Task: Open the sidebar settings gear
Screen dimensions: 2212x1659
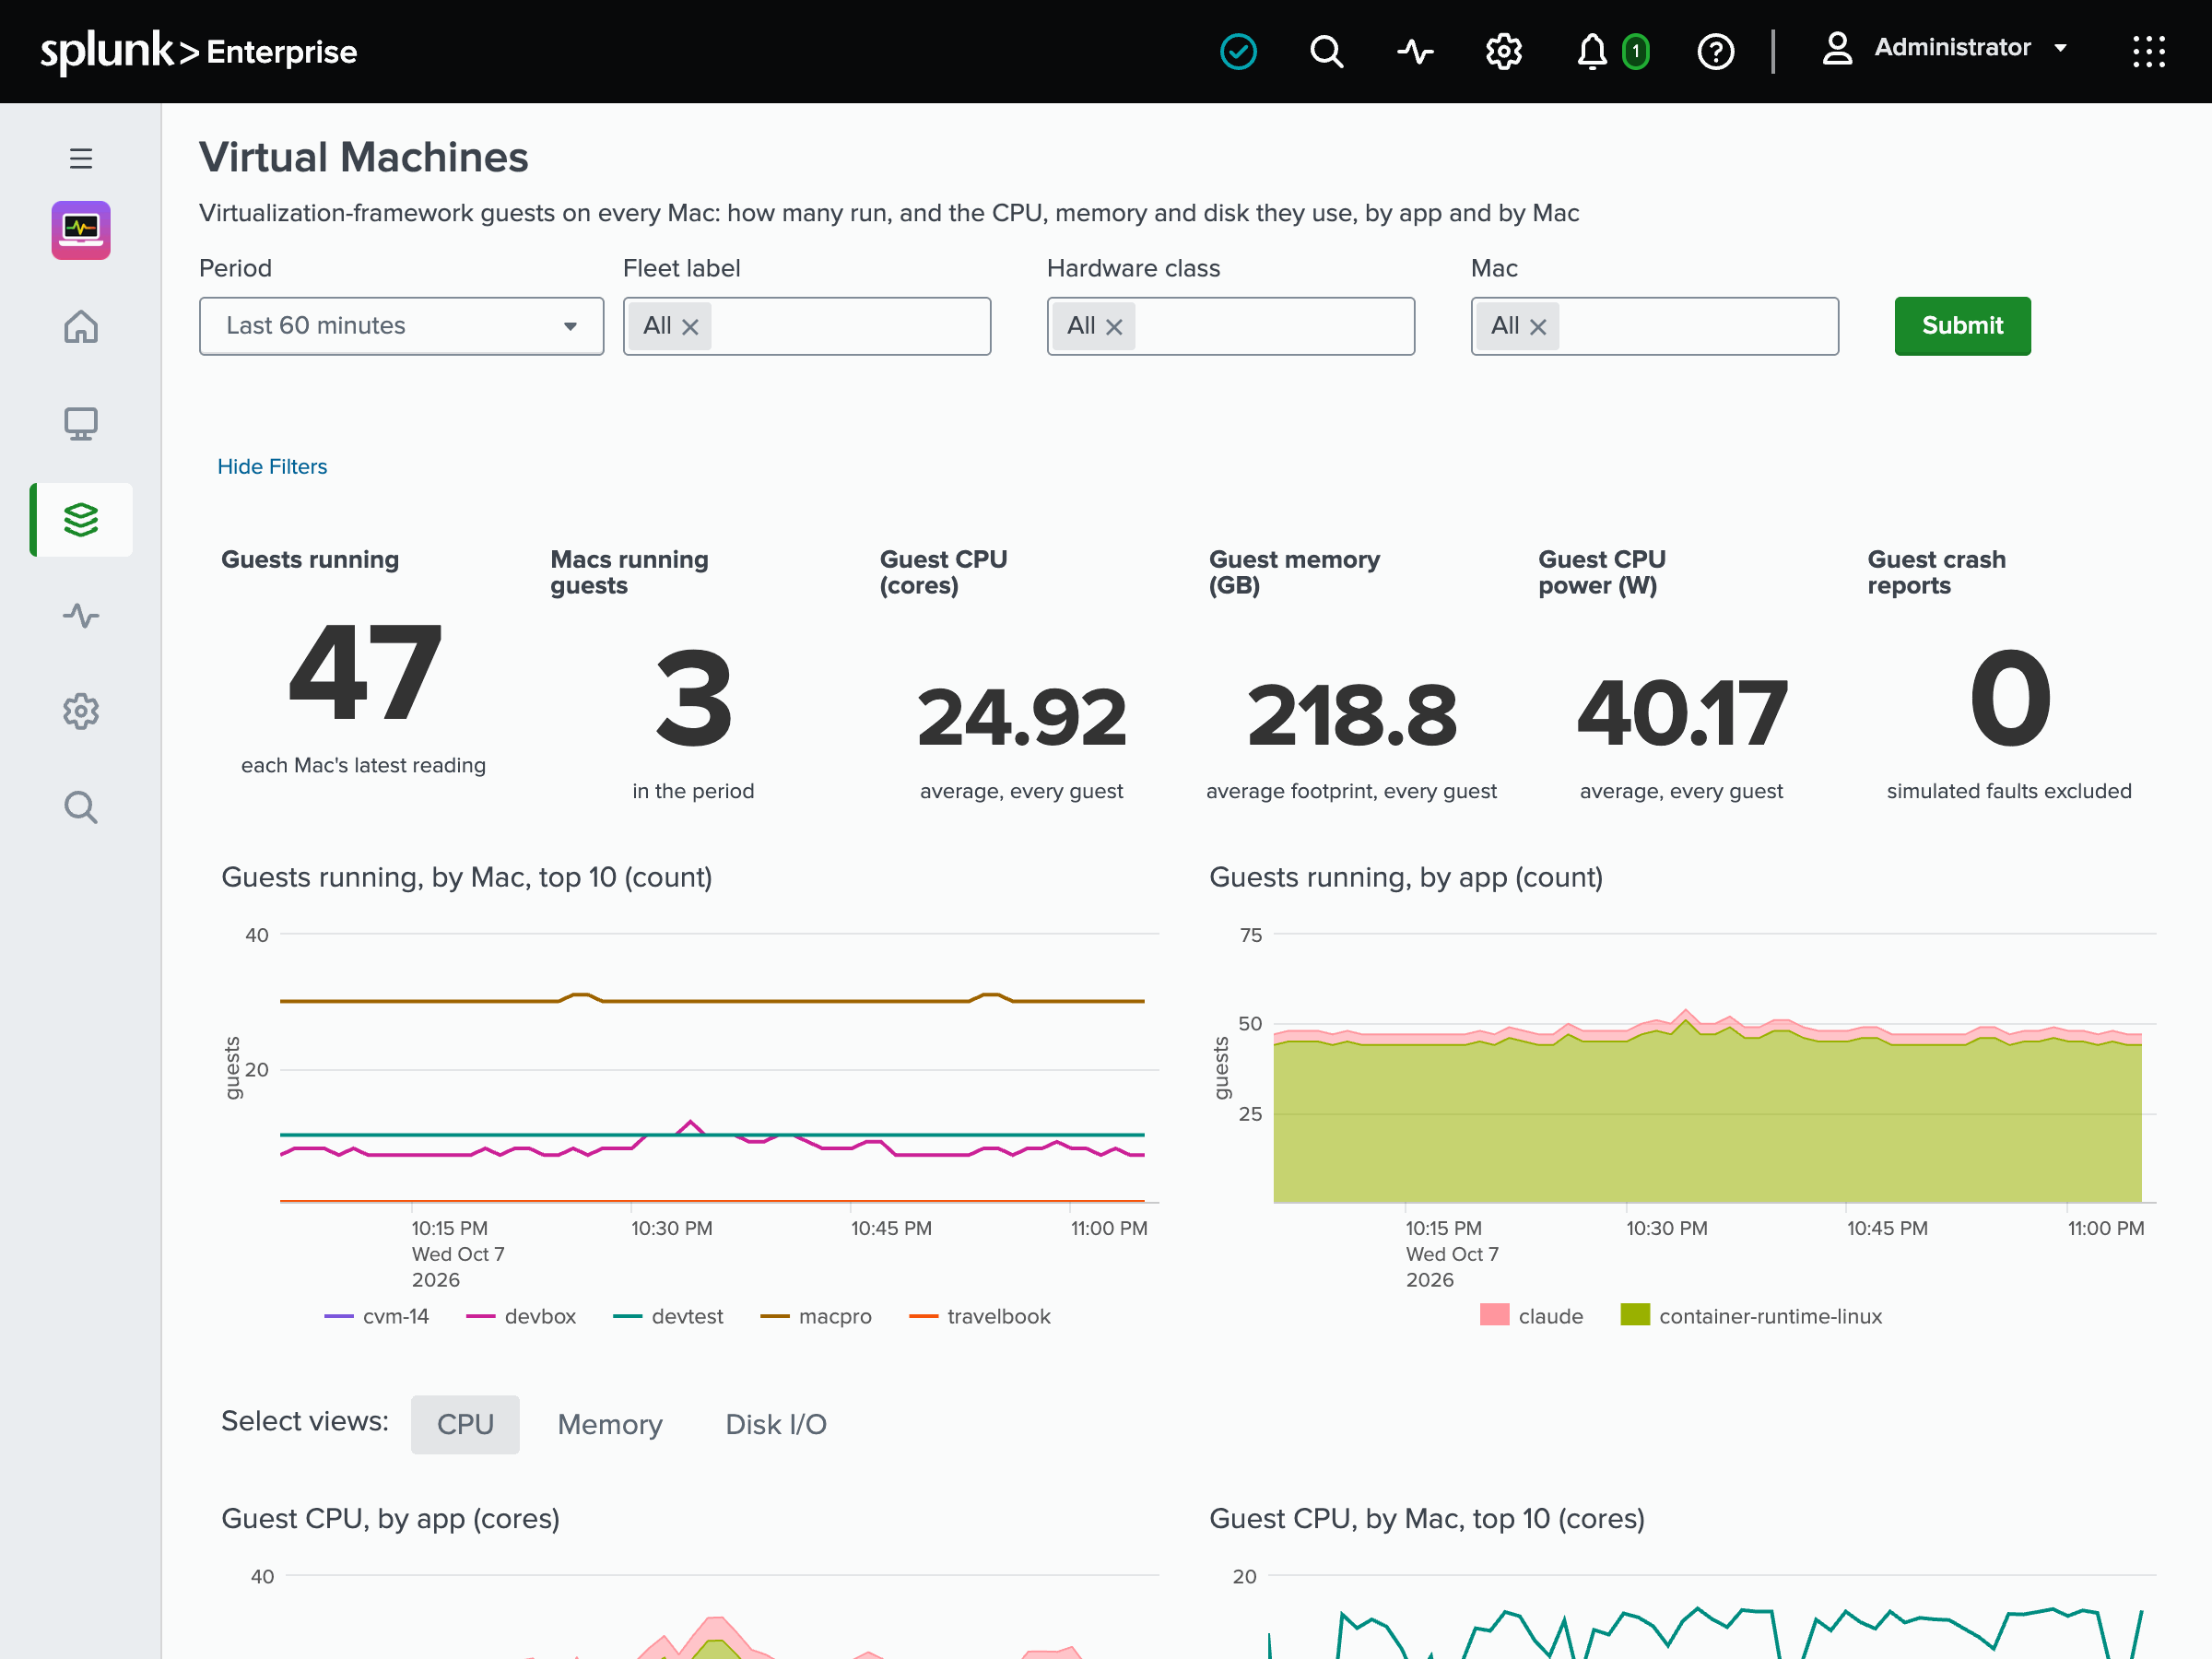Action: click(81, 711)
